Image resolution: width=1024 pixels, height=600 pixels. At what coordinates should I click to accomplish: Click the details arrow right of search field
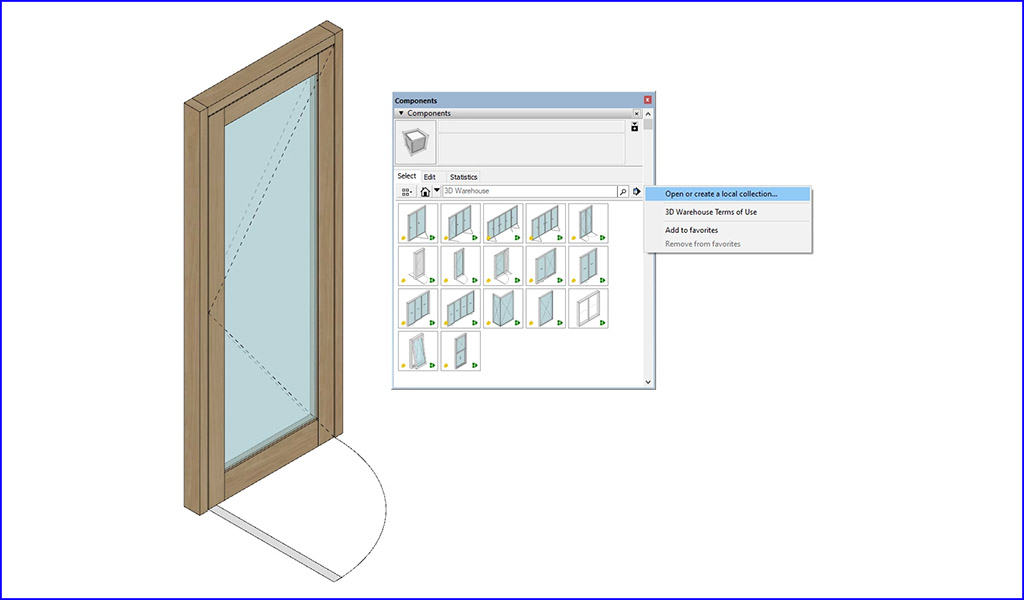[x=636, y=191]
